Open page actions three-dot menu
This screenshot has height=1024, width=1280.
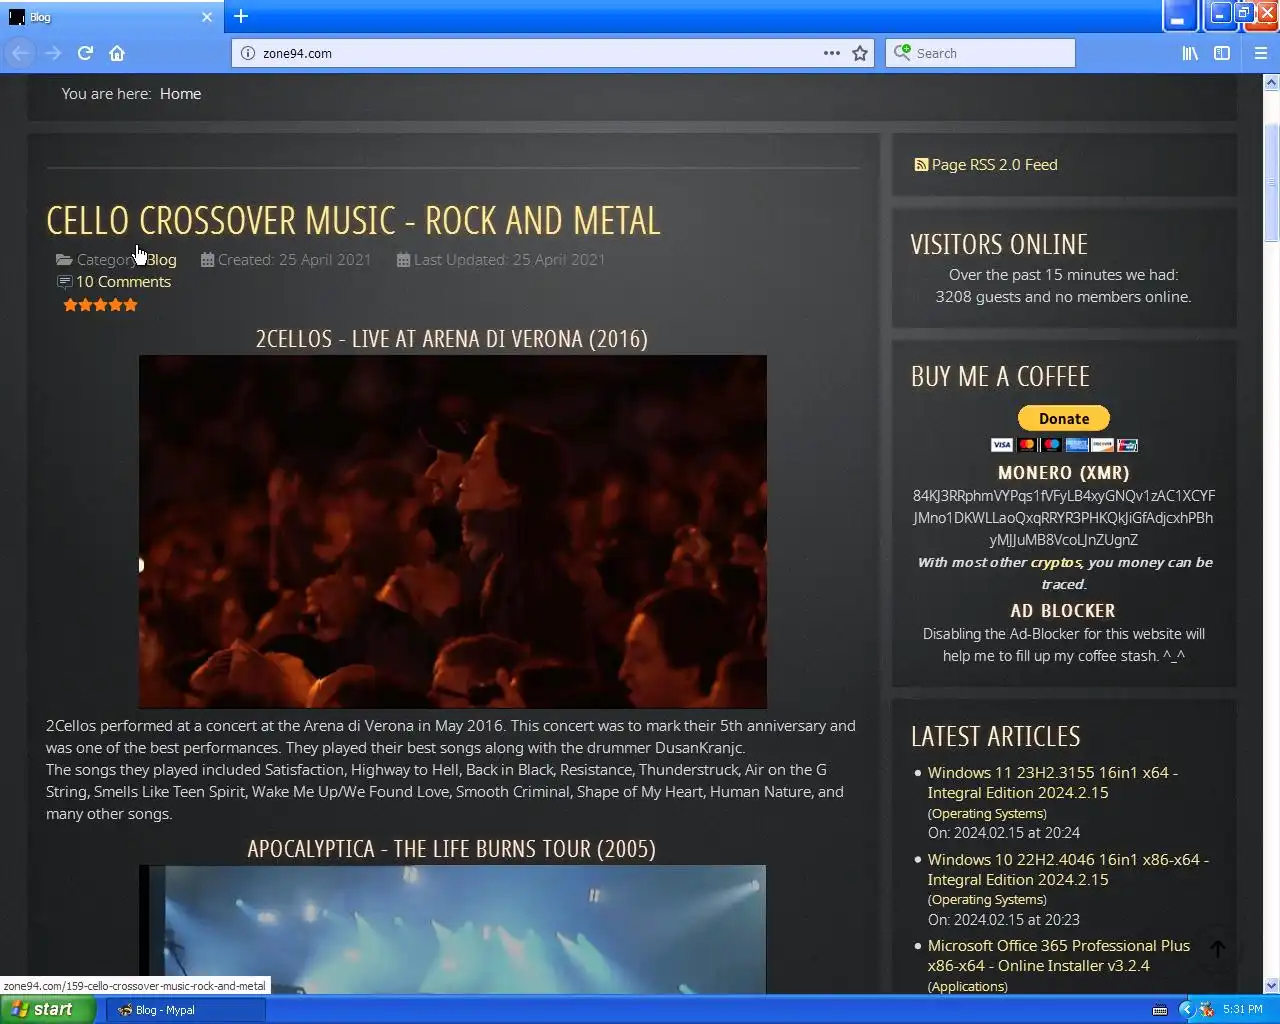831,53
